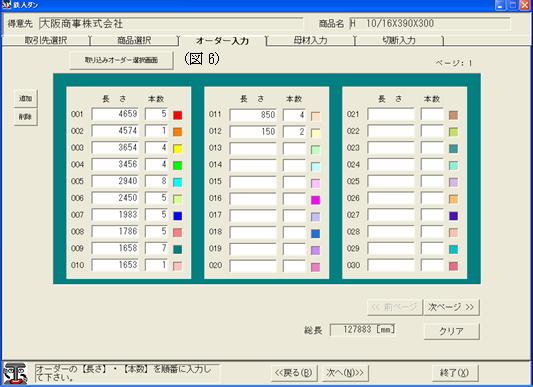Click the 本数 field of row 012

(294, 131)
